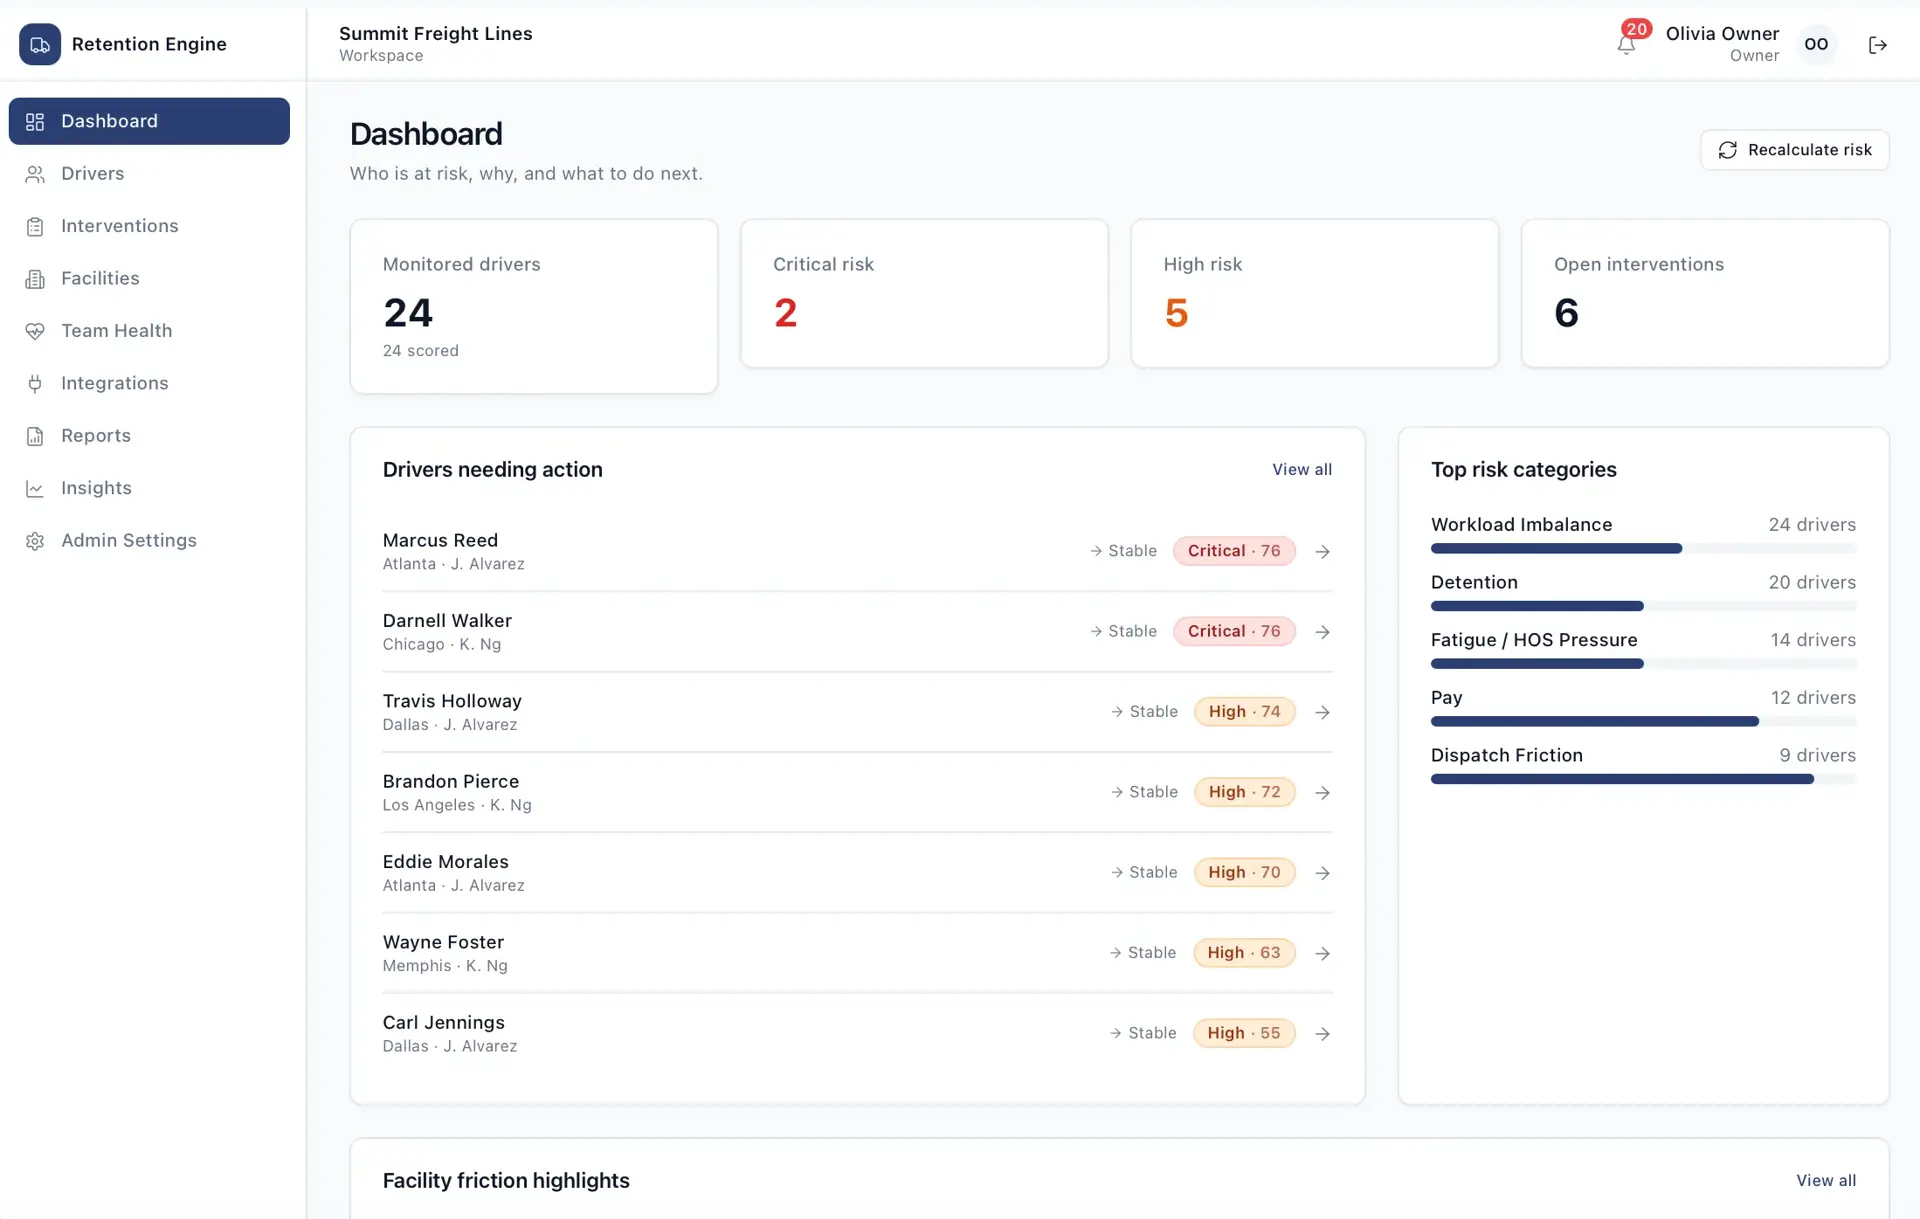1920x1219 pixels.
Task: Open Marcus Reed details arrow
Action: (1322, 552)
